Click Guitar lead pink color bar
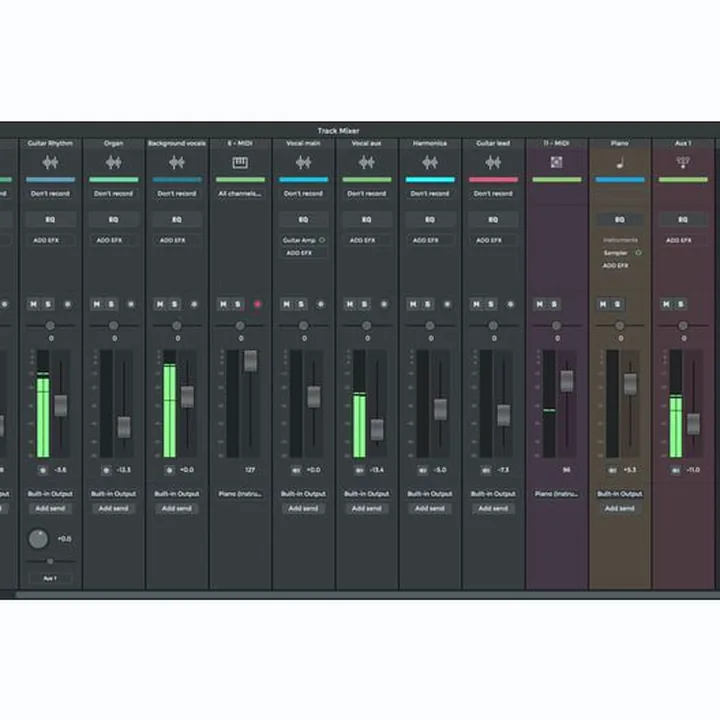Viewport: 720px width, 720px height. 493,180
